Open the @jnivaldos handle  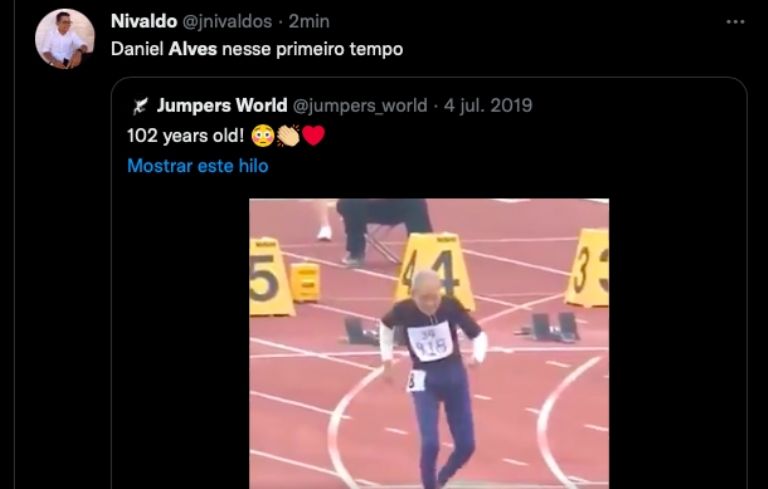[x=227, y=22]
